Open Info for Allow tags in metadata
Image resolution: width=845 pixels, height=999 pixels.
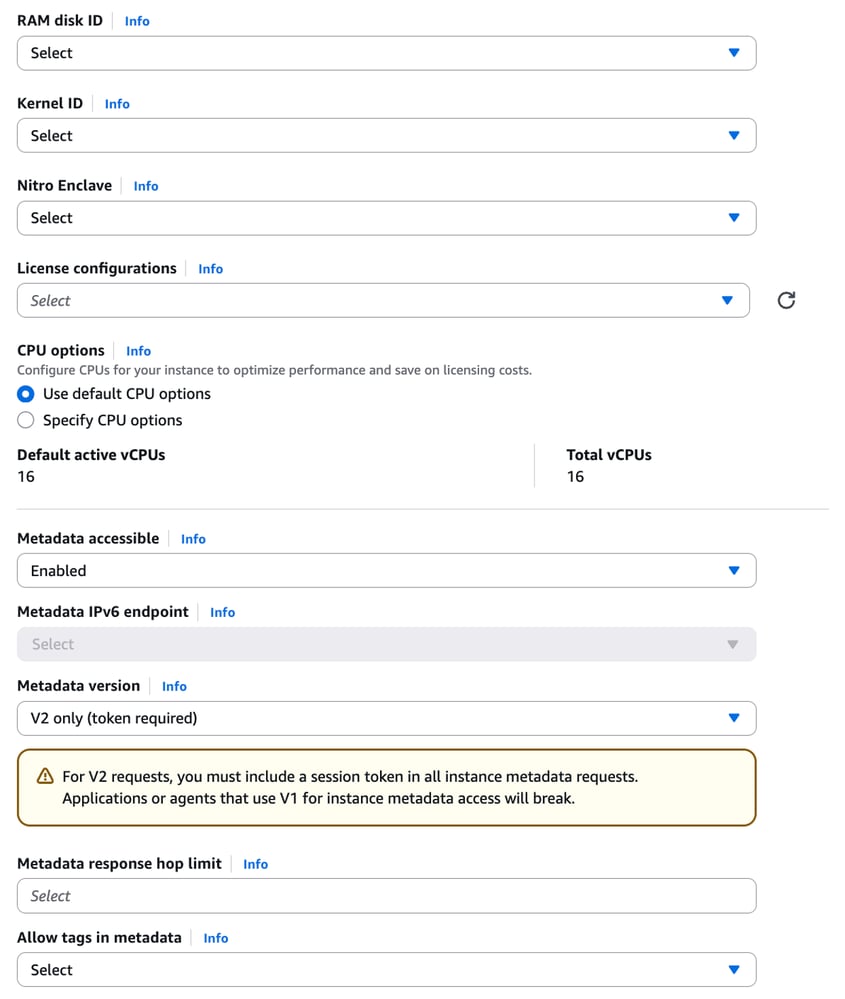(x=216, y=938)
